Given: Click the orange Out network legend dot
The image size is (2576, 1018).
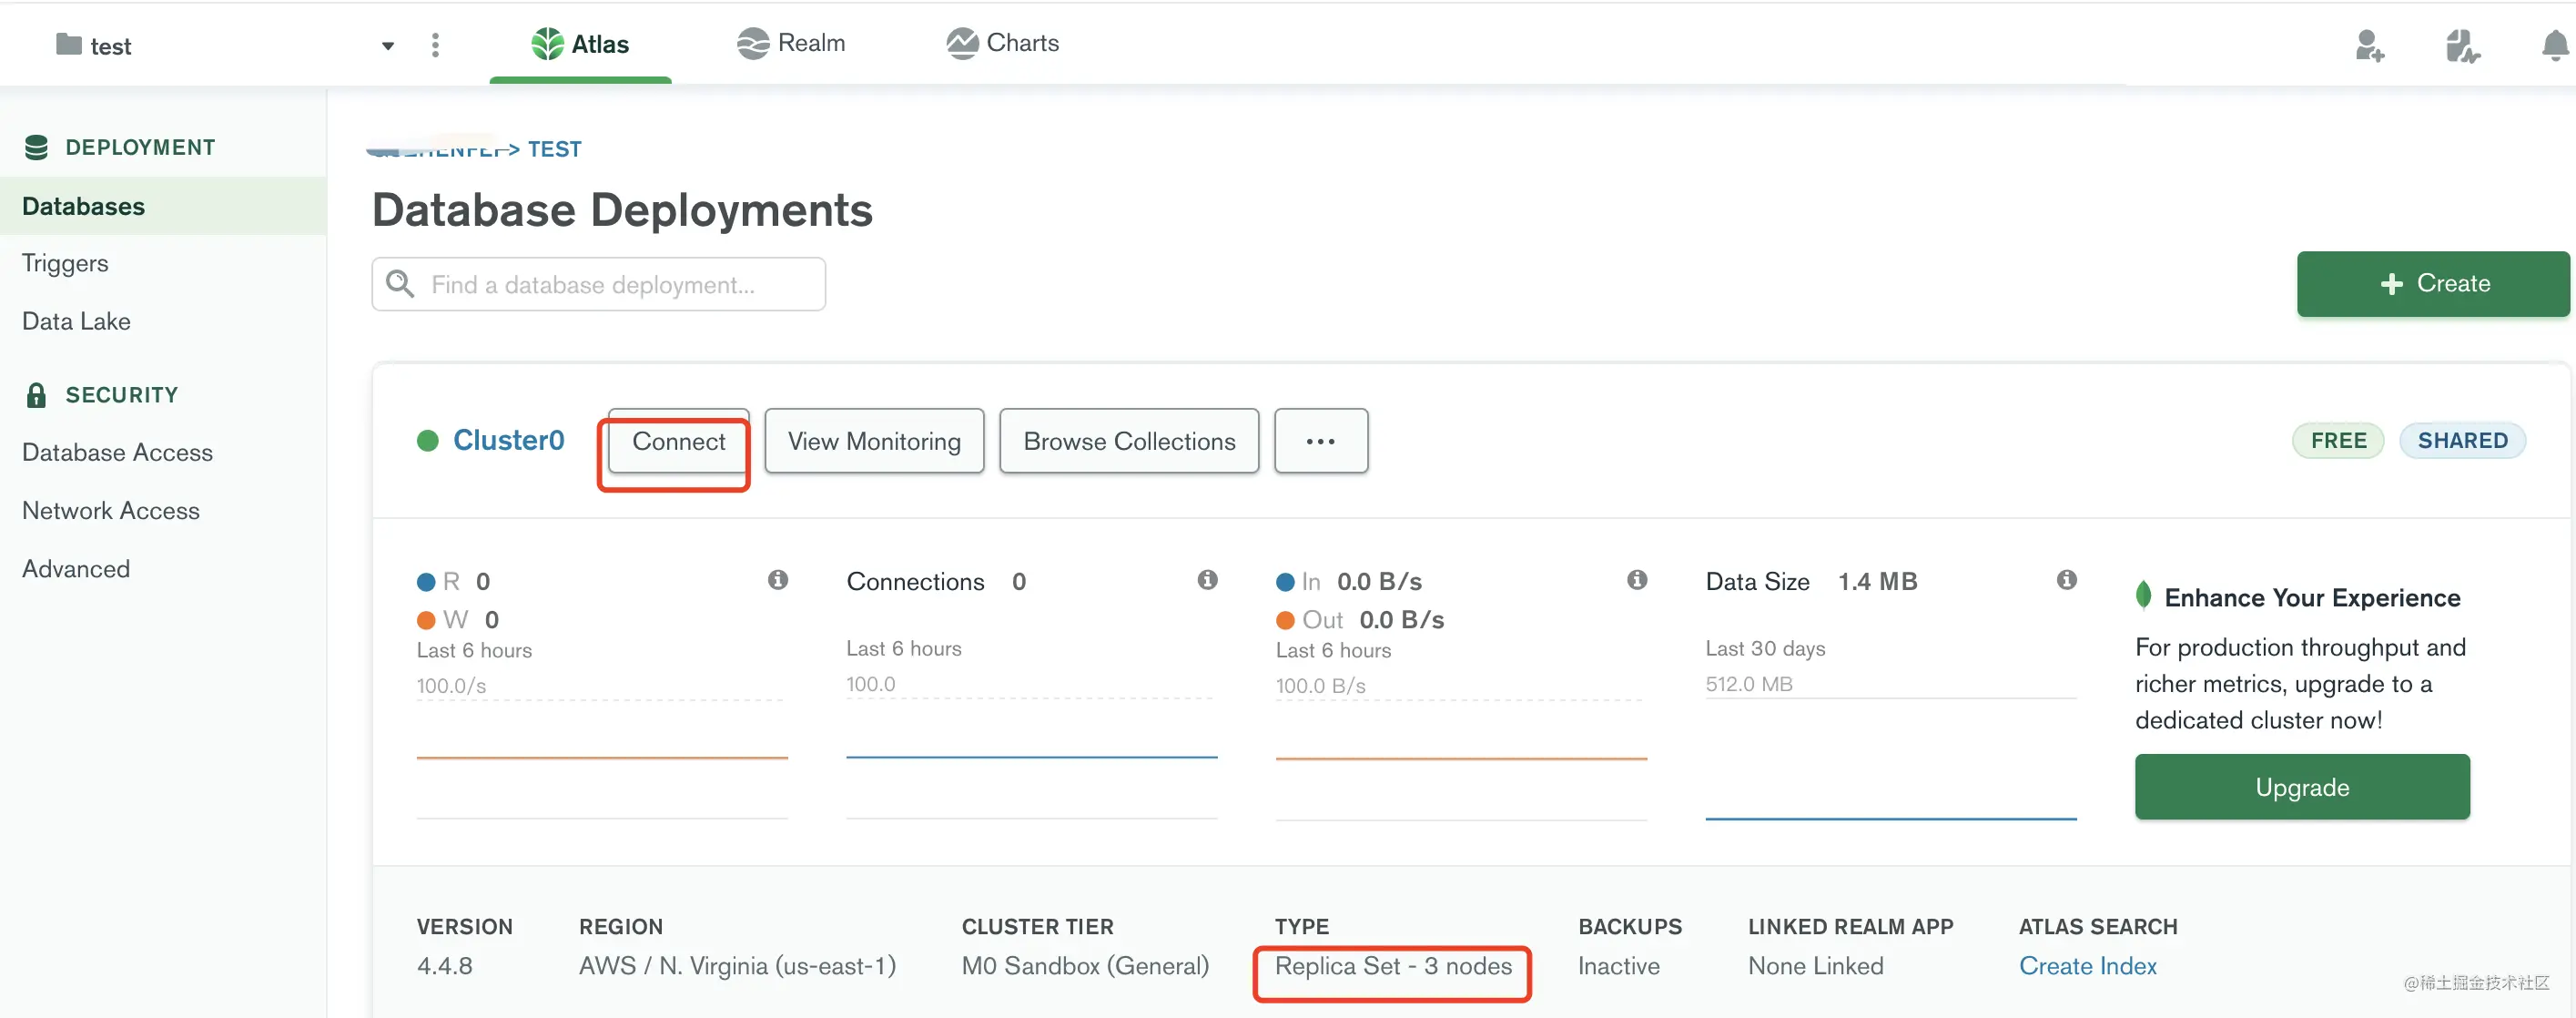Looking at the screenshot, I should [1285, 620].
